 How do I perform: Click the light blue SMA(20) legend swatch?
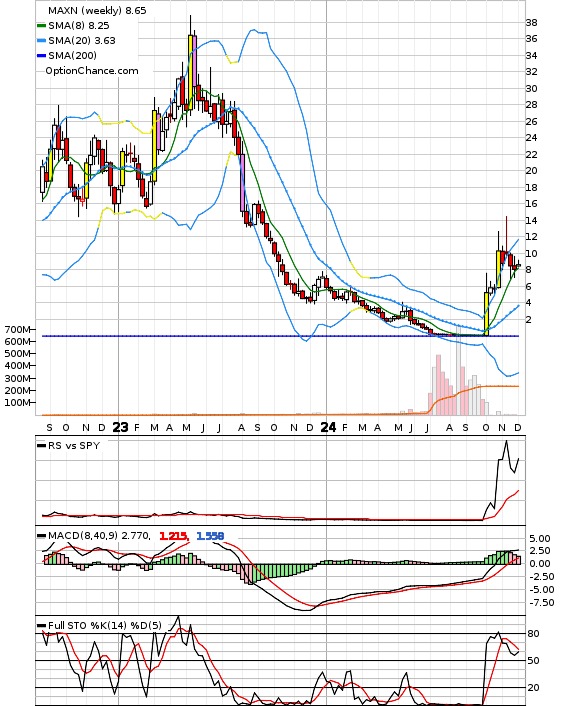click(x=41, y=41)
